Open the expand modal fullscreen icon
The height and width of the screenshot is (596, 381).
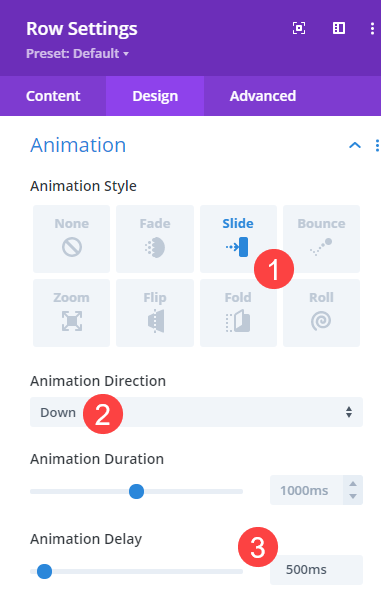(x=299, y=28)
